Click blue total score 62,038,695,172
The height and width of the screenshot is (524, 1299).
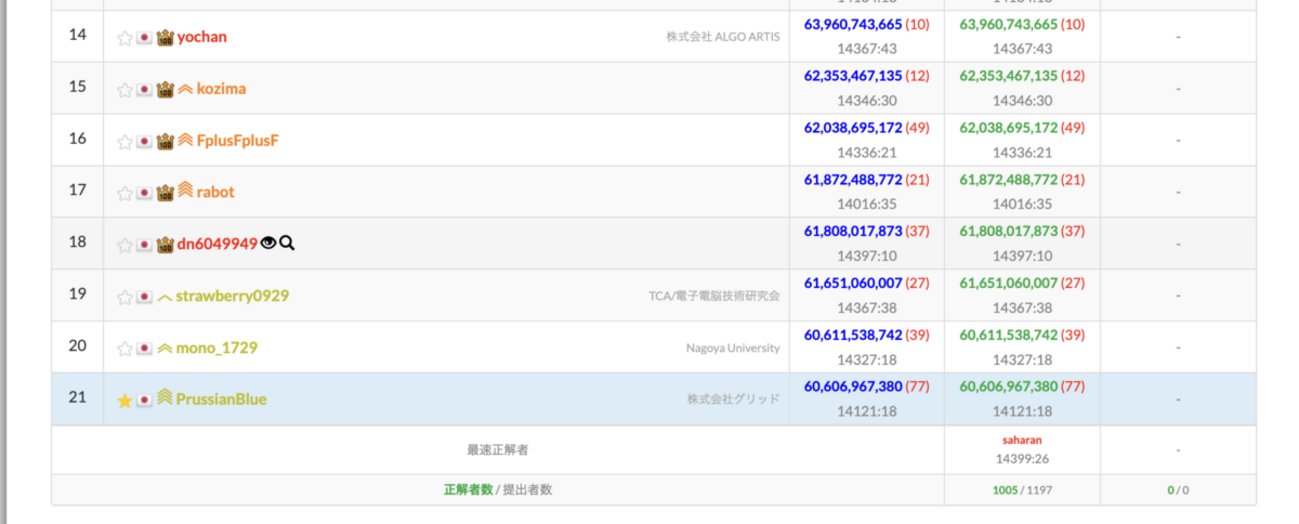coord(853,128)
